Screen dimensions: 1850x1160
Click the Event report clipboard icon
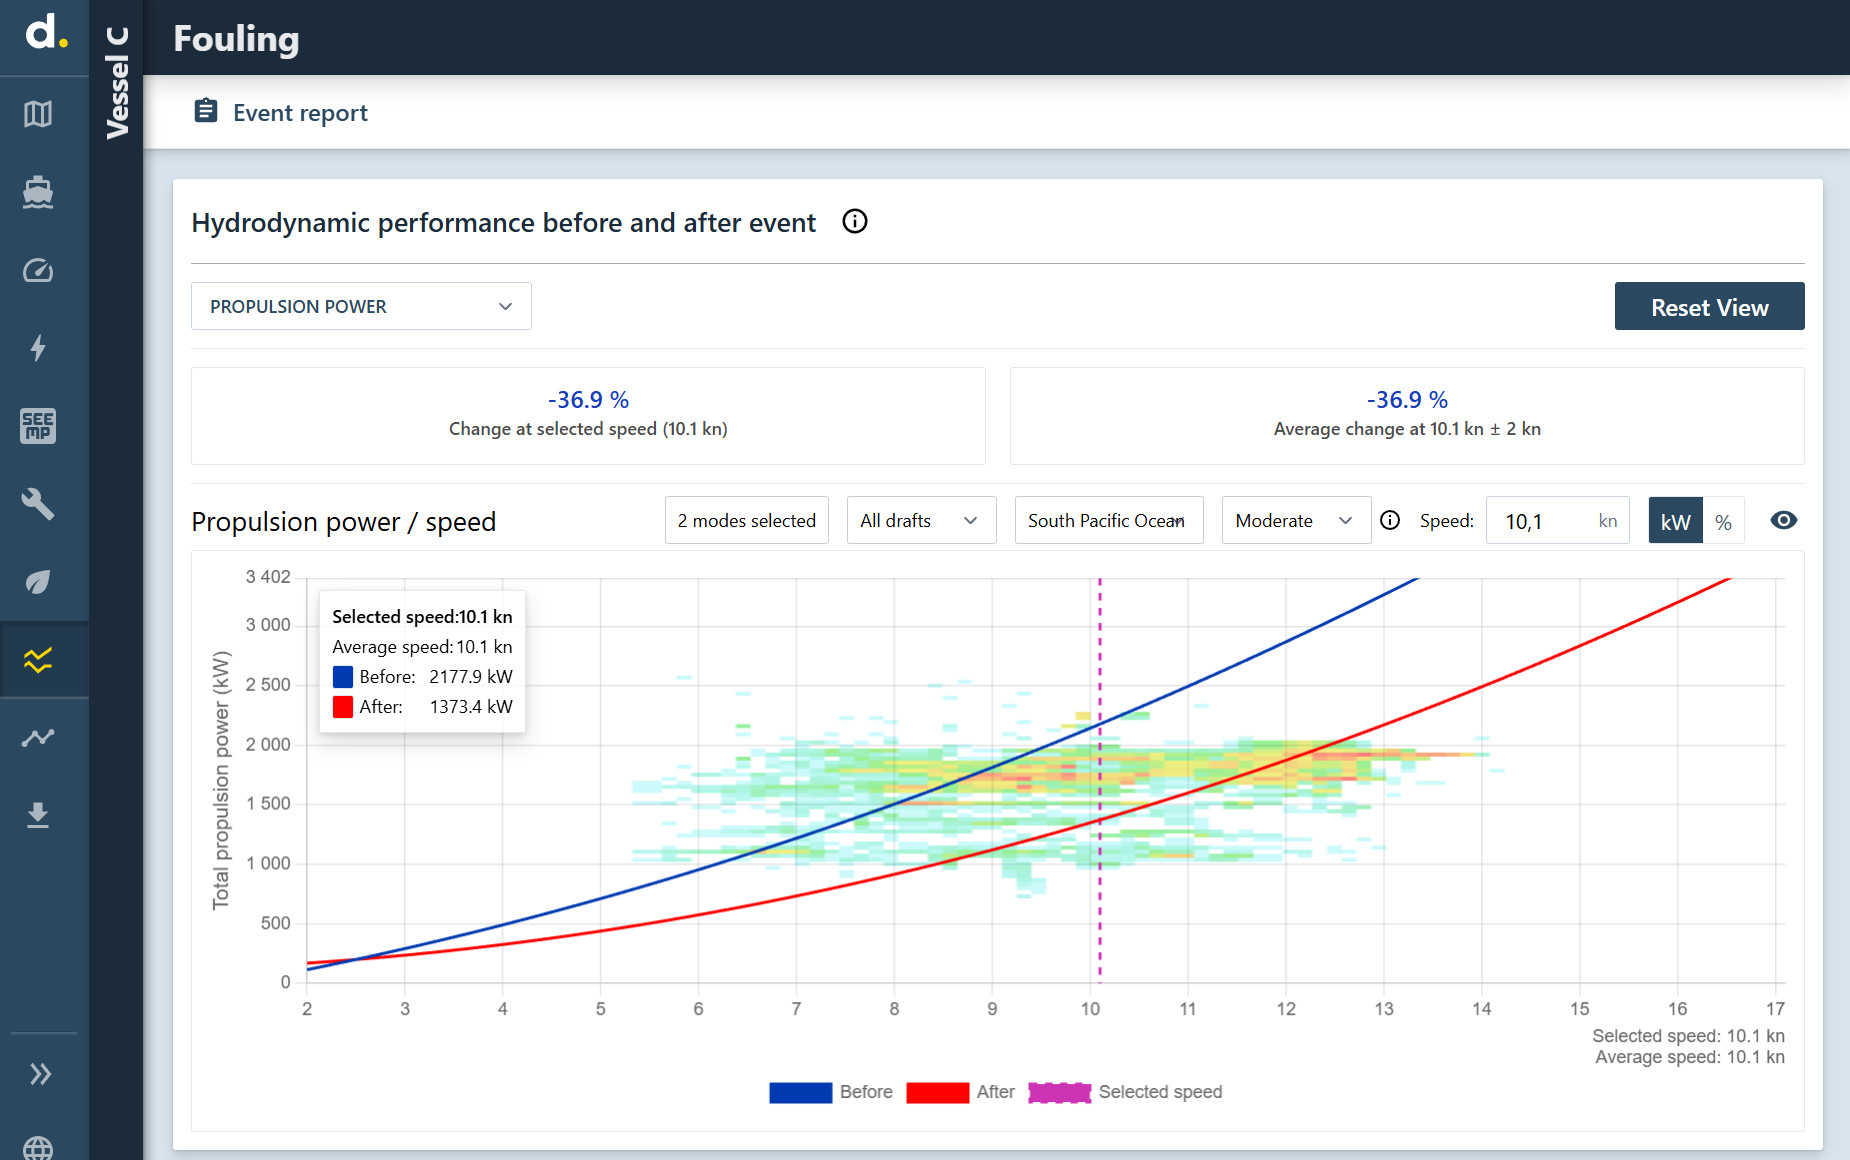pos(206,111)
